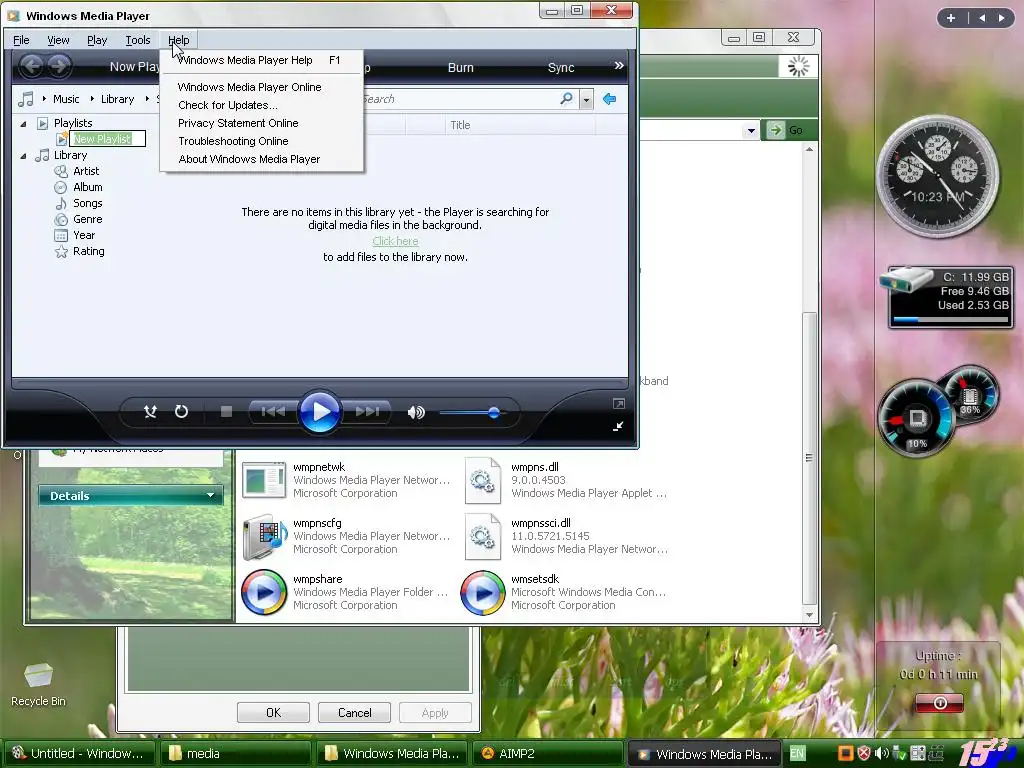The width and height of the screenshot is (1024, 768).
Task: Click the Stop button in player controls
Action: (227, 411)
